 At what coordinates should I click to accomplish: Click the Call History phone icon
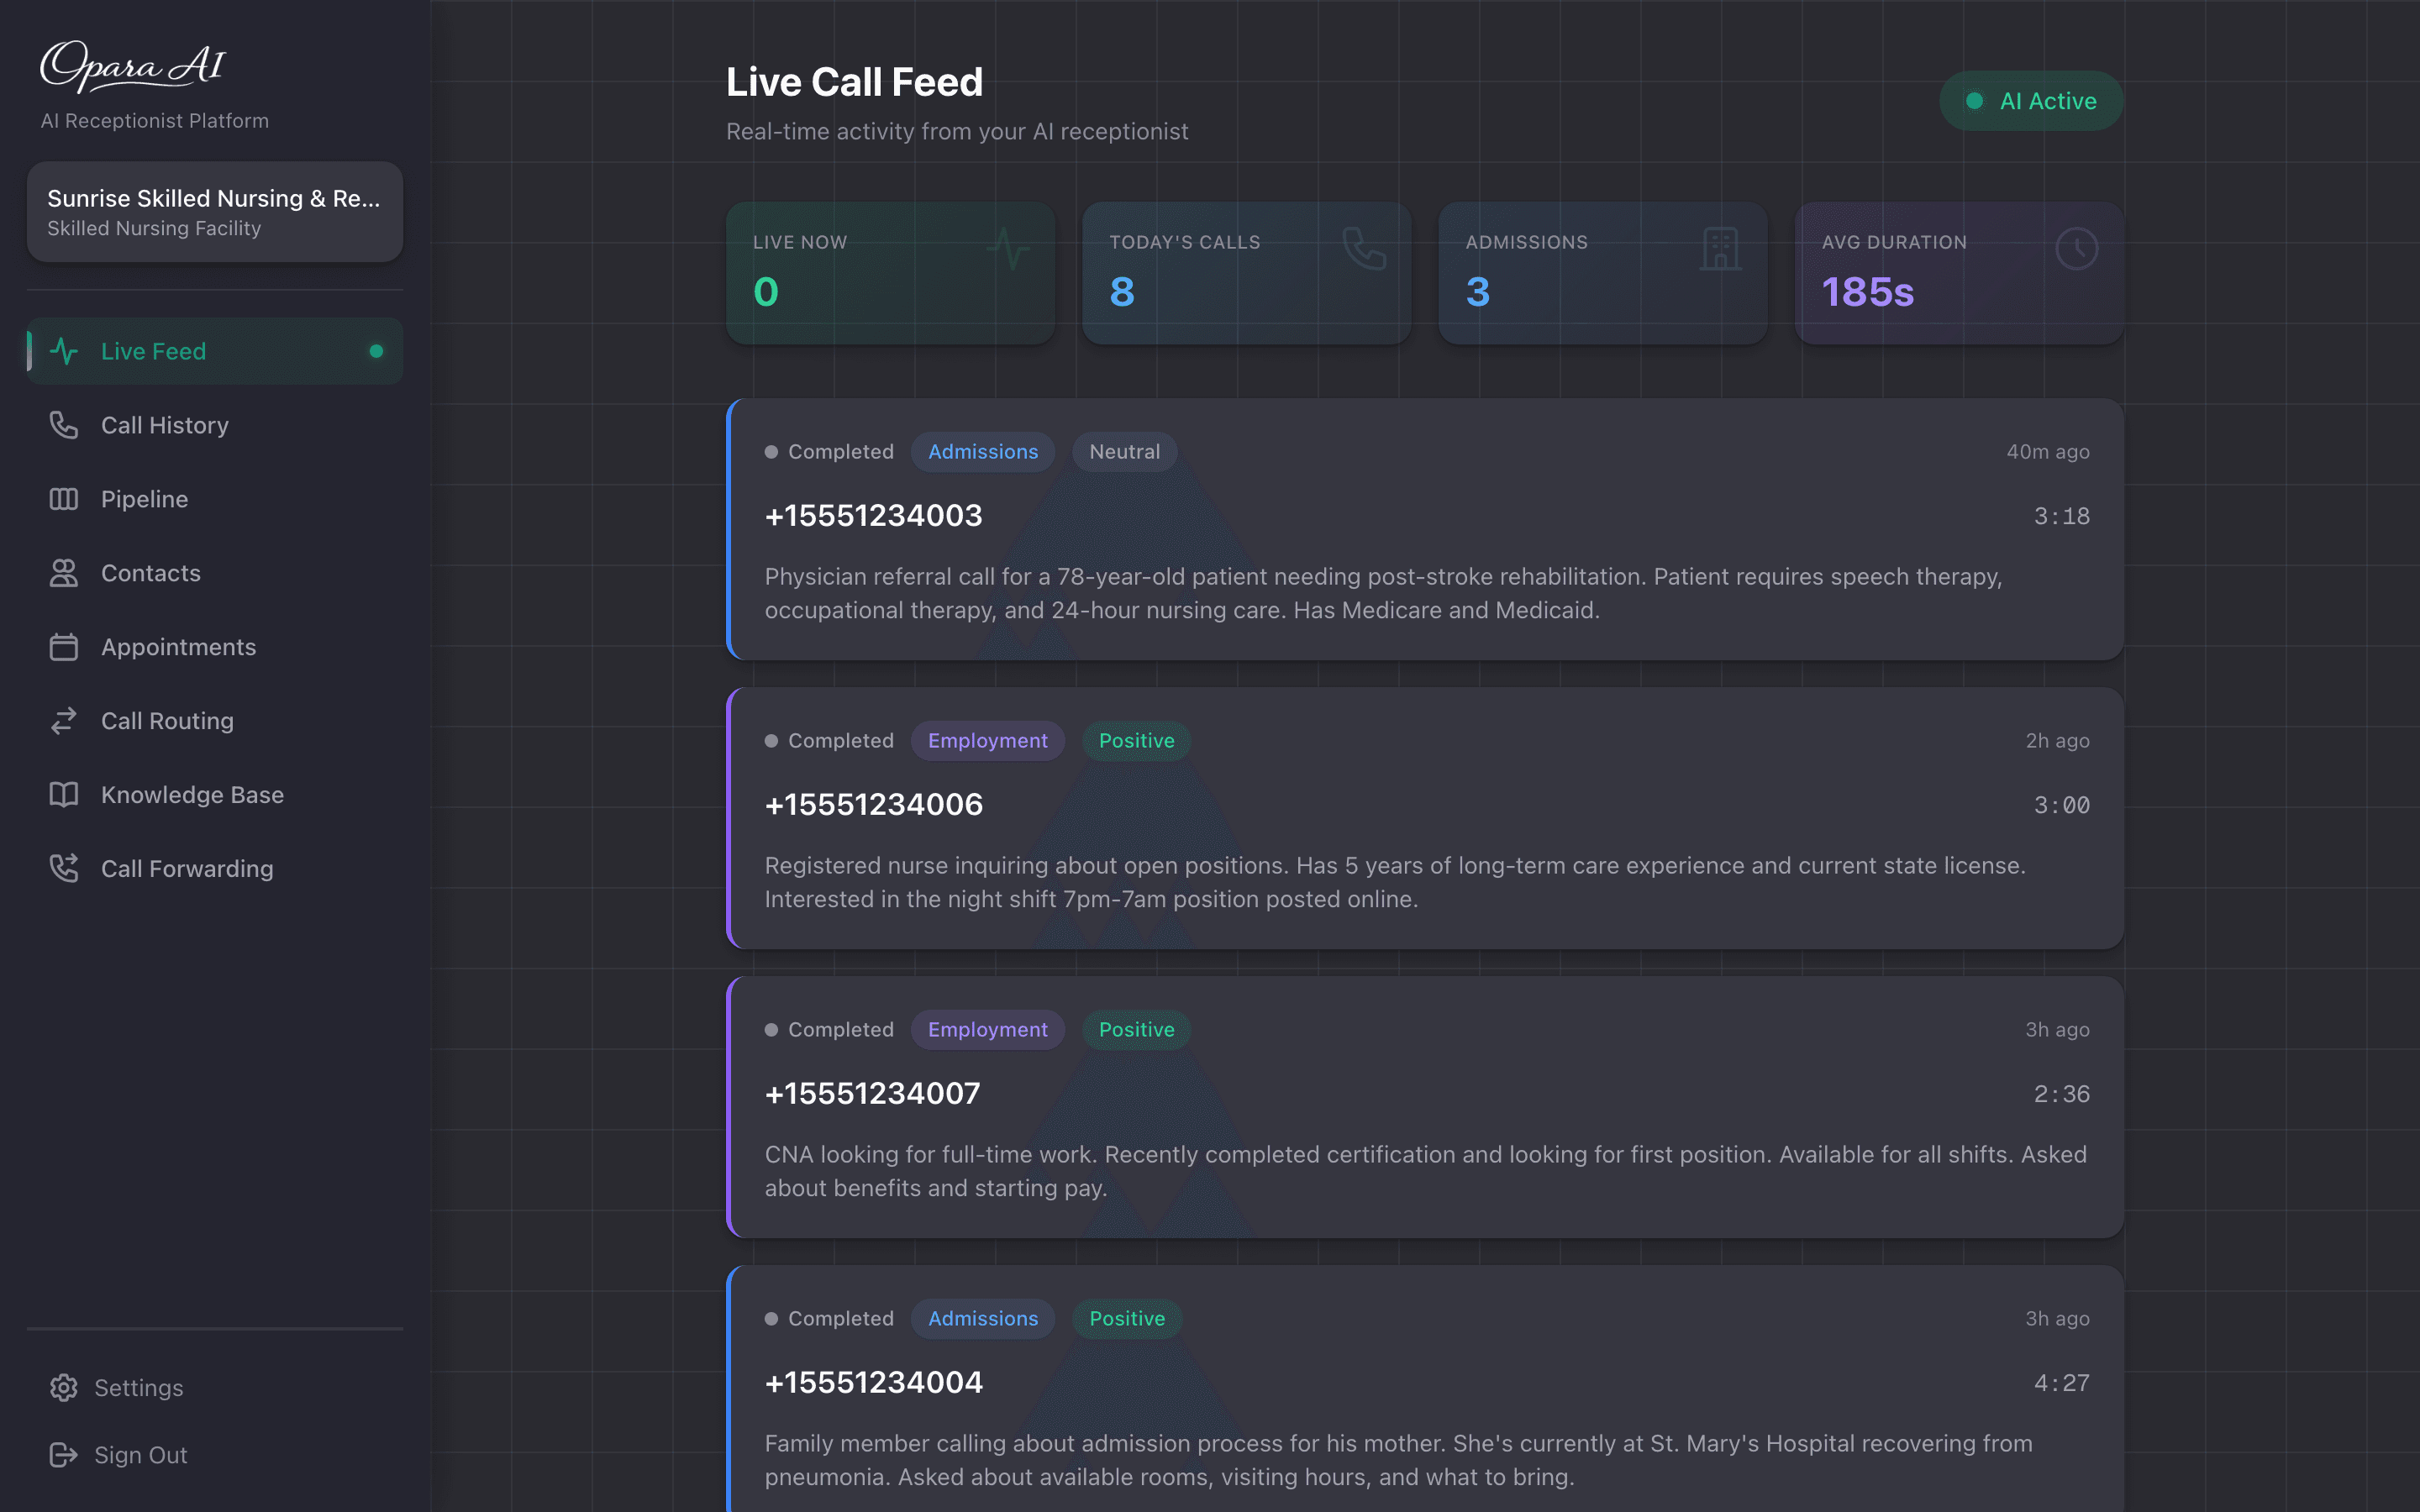point(64,425)
